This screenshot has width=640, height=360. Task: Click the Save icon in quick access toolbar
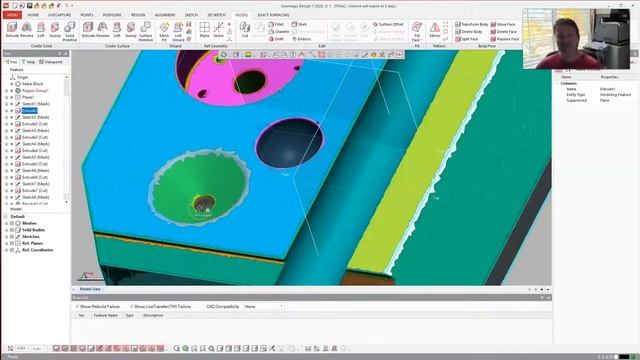click(x=29, y=6)
